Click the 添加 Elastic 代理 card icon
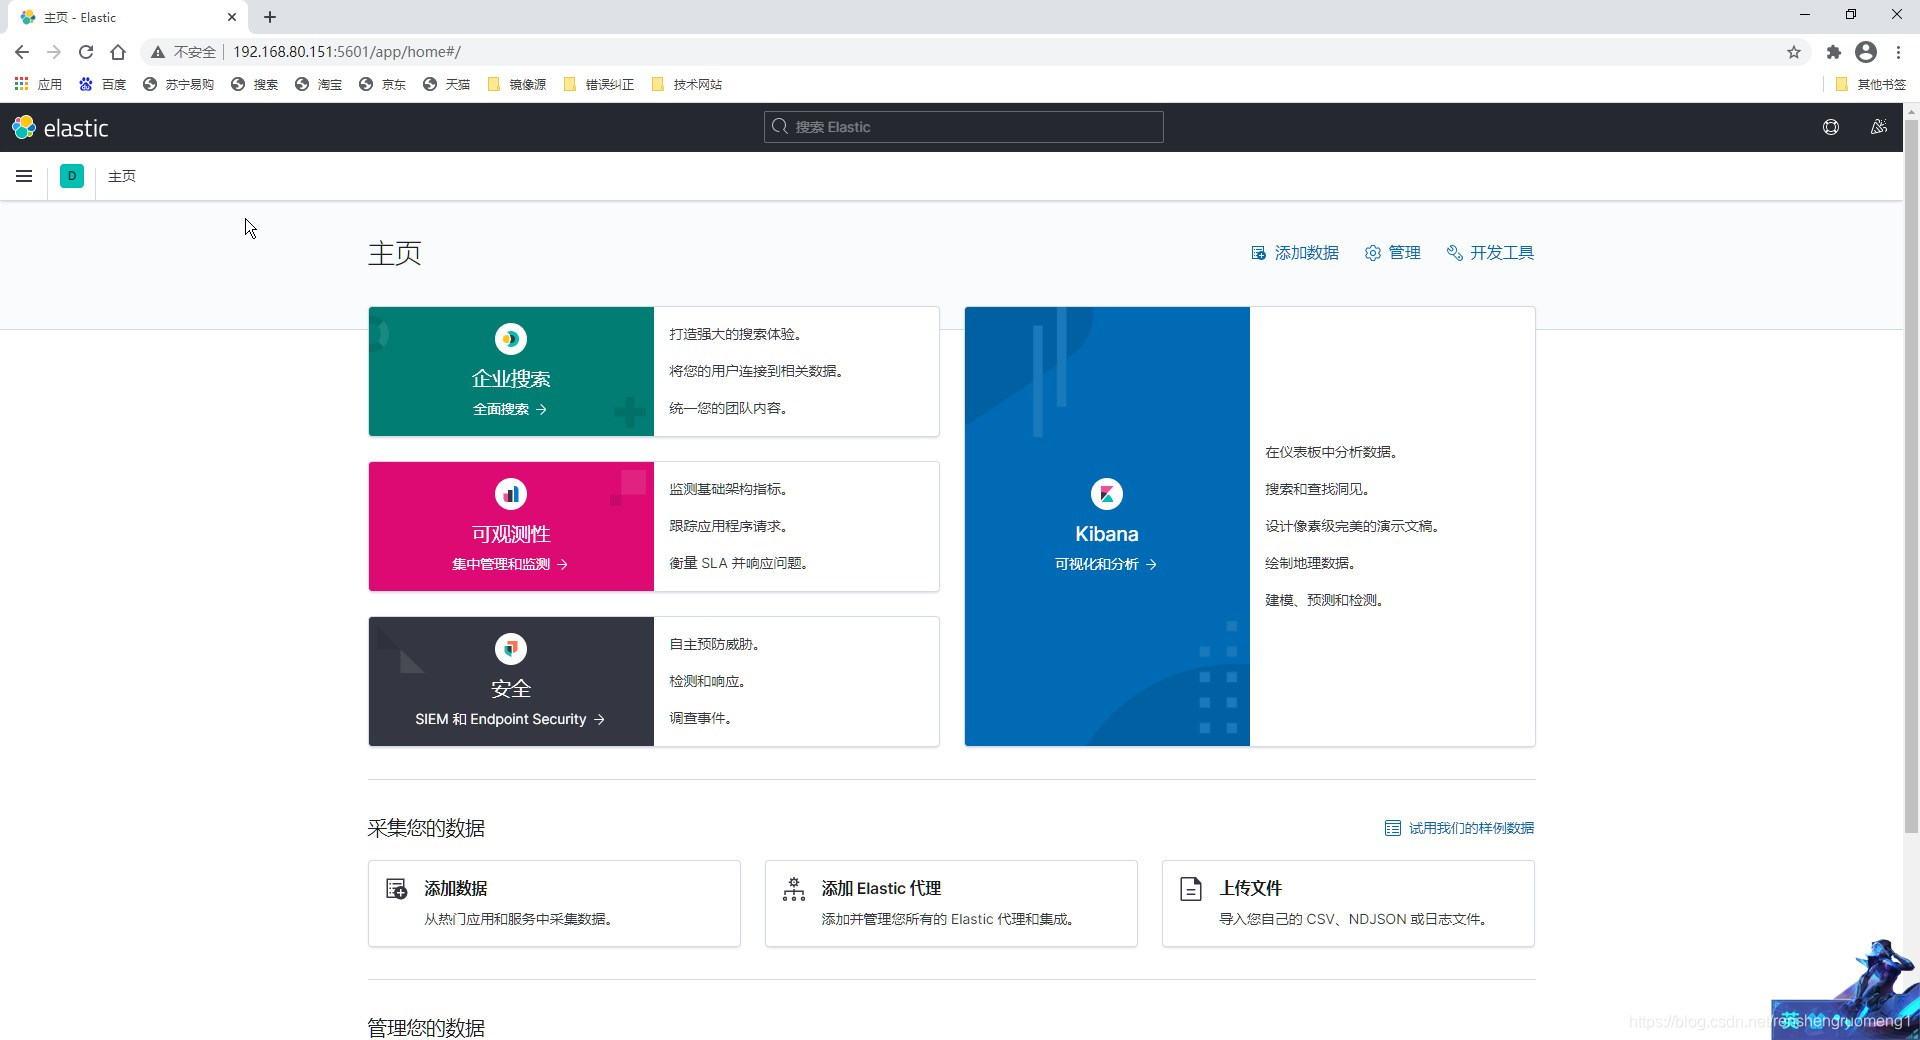 (794, 888)
